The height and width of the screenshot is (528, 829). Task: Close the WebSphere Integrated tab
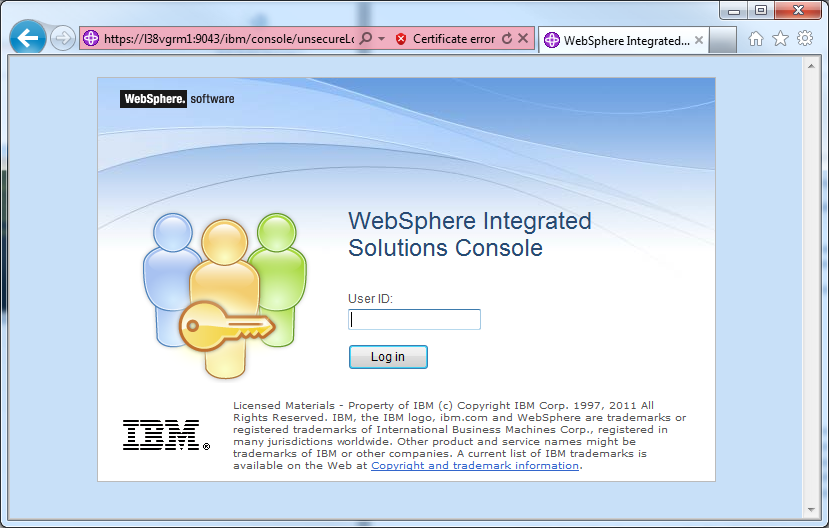[x=699, y=40]
